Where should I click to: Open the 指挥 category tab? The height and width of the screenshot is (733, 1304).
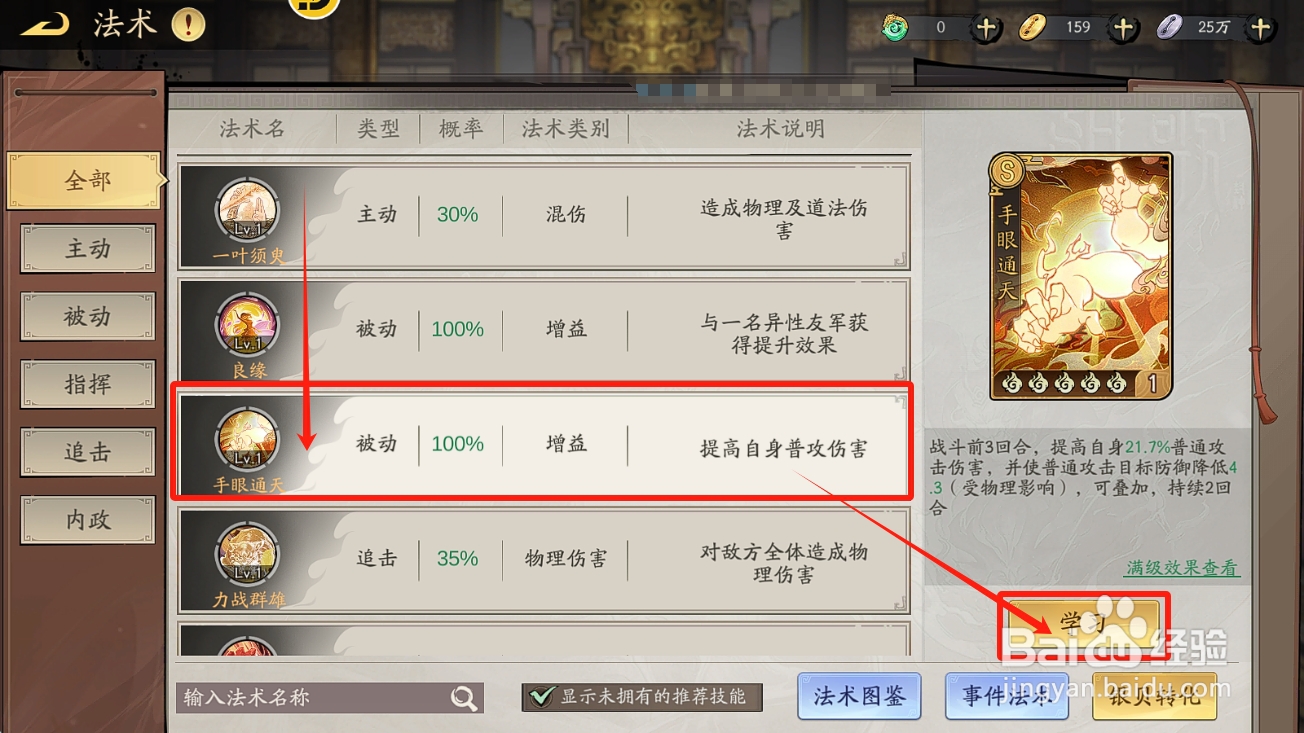click(x=88, y=385)
